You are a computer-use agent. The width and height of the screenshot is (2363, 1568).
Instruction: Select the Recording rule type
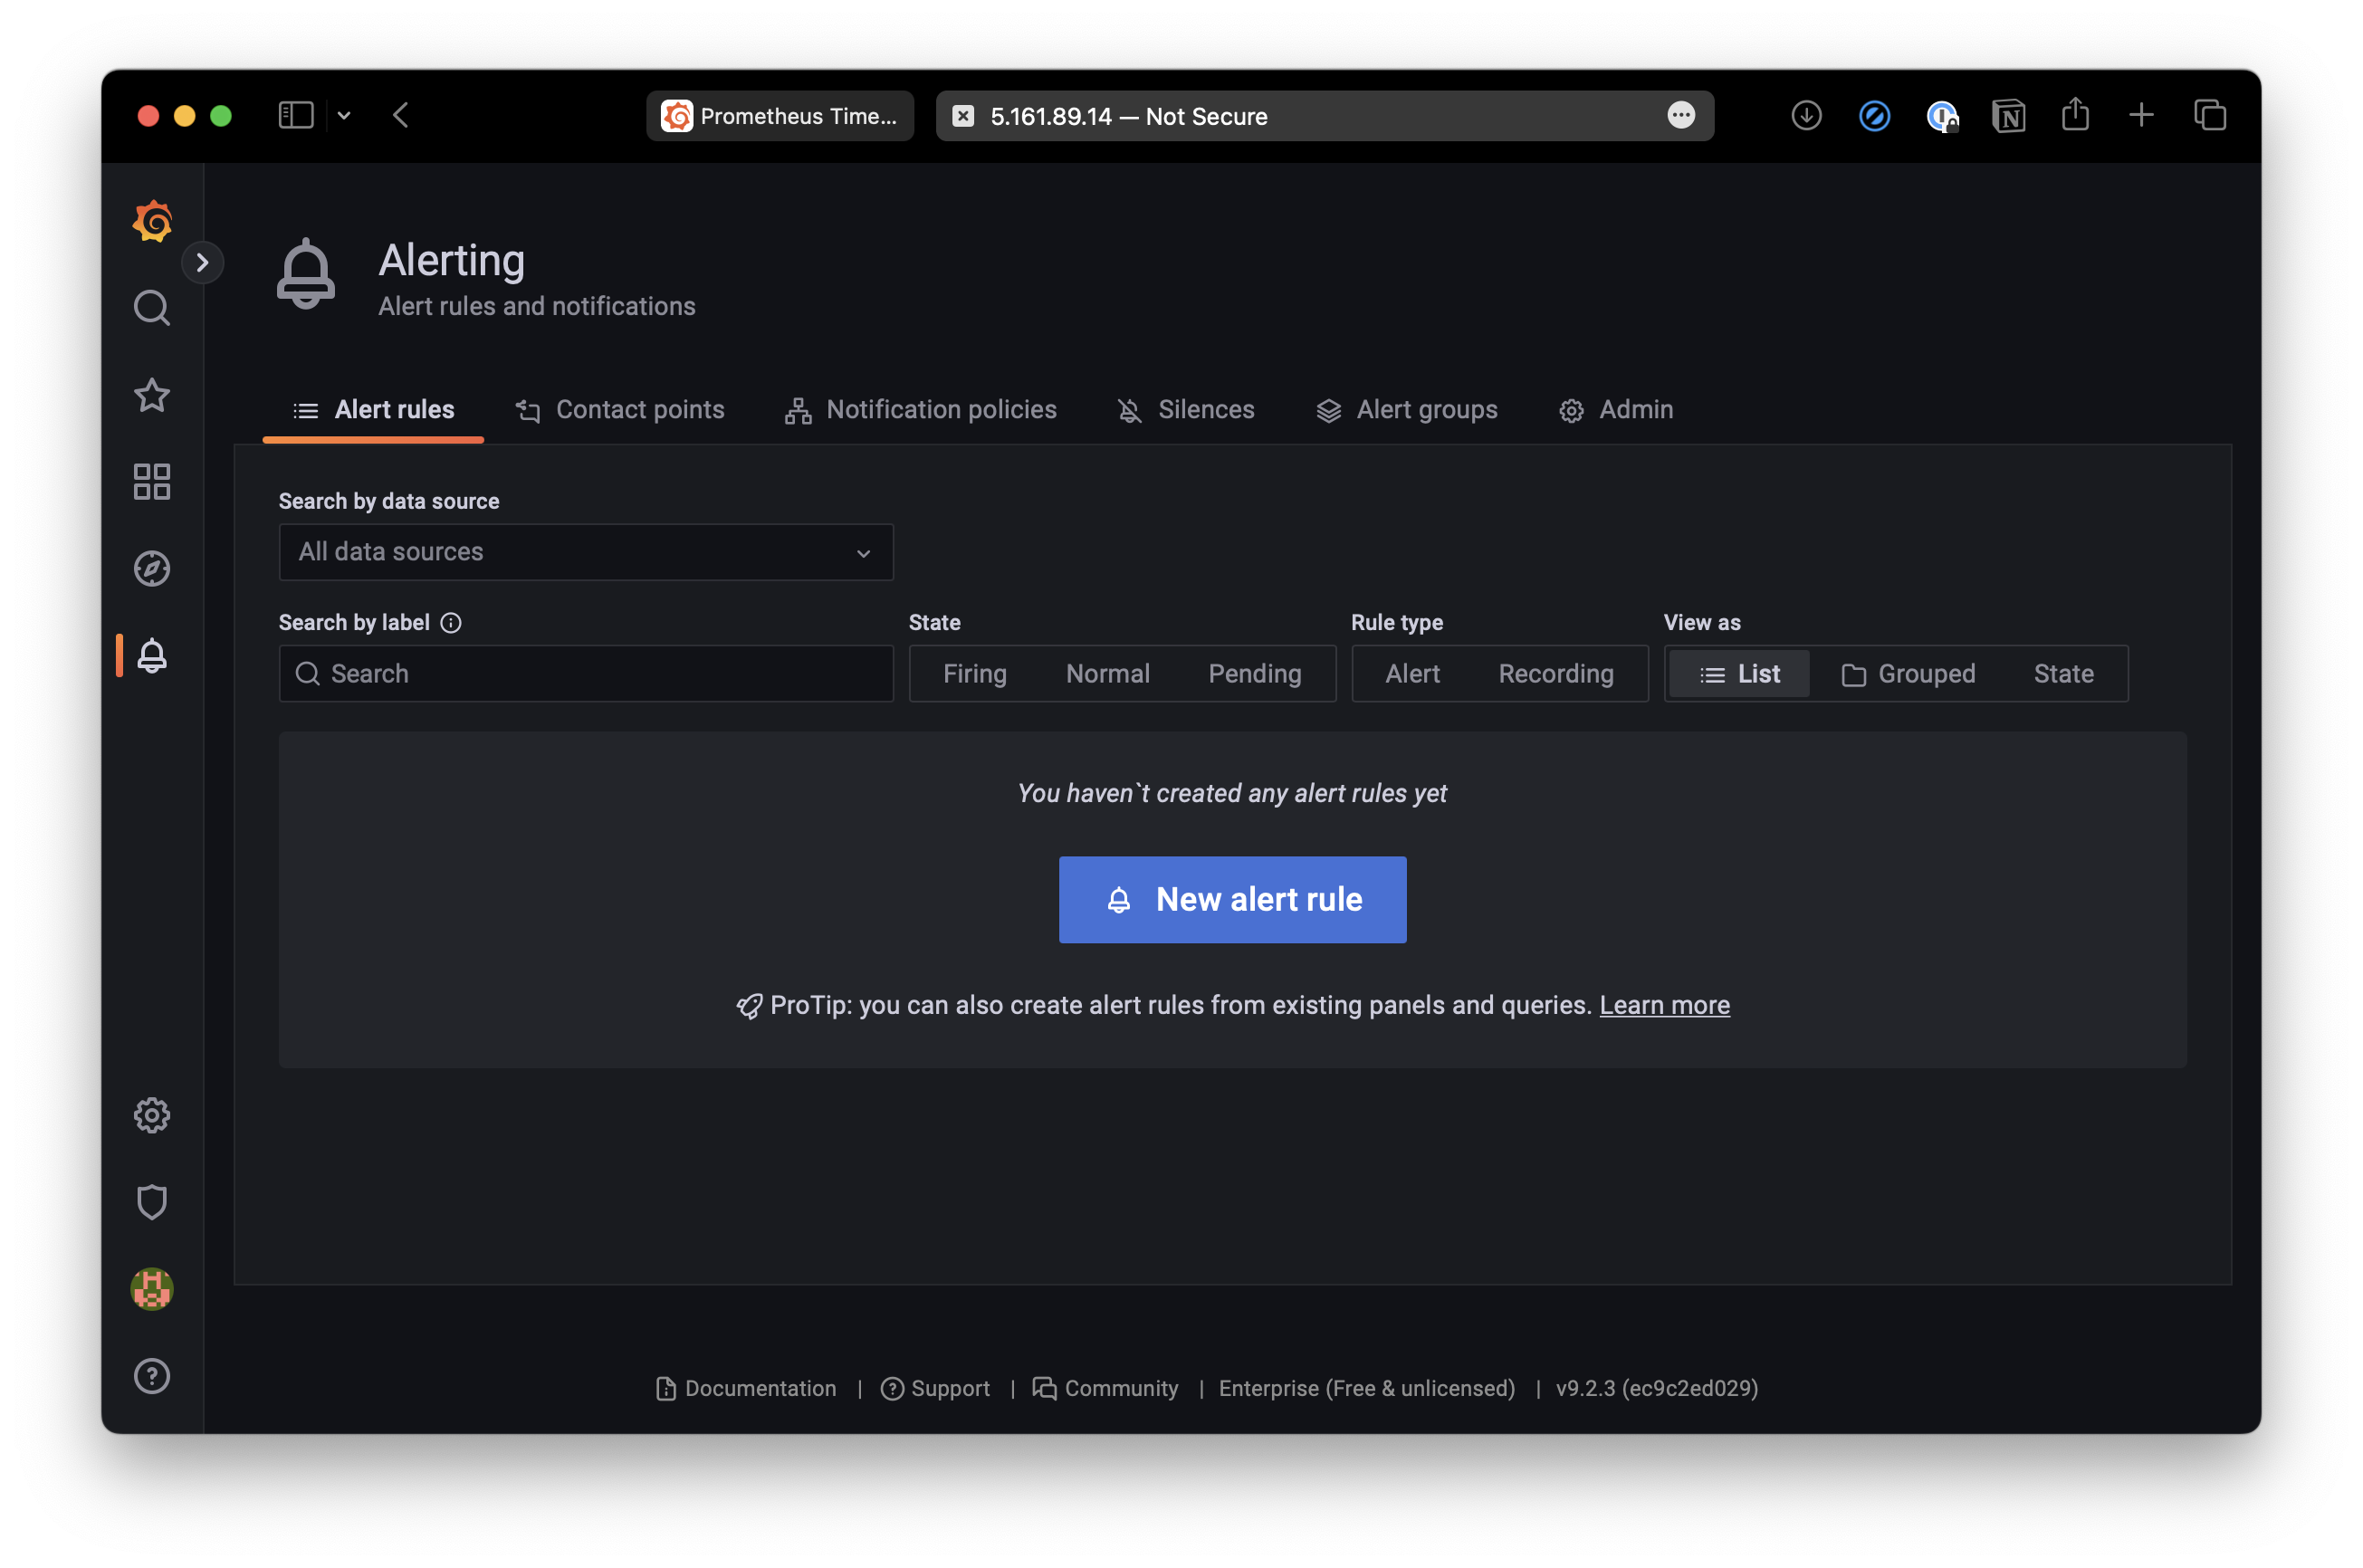click(1555, 672)
